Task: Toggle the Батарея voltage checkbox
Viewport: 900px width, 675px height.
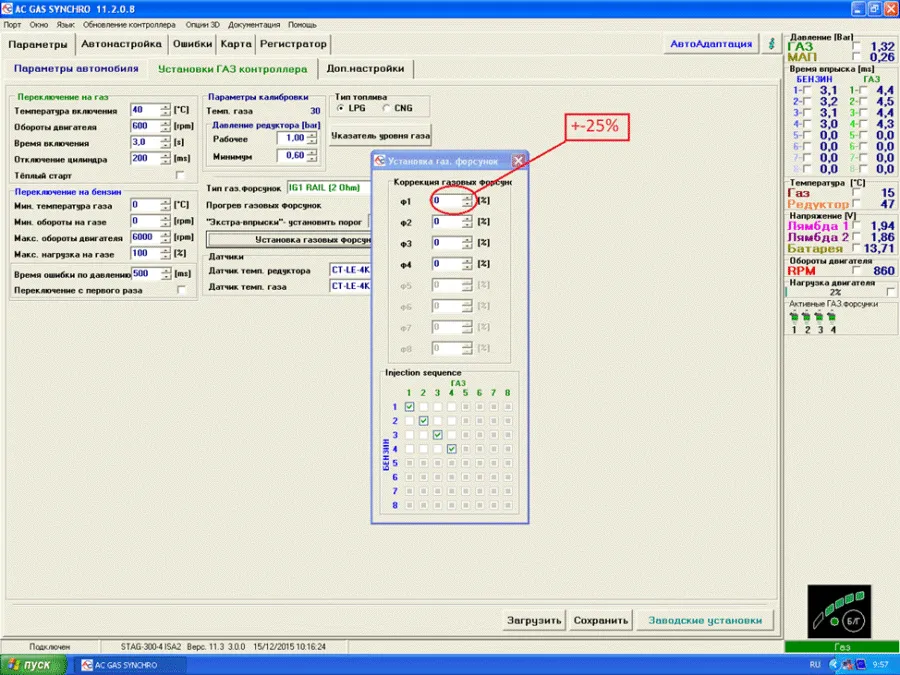Action: 856,248
